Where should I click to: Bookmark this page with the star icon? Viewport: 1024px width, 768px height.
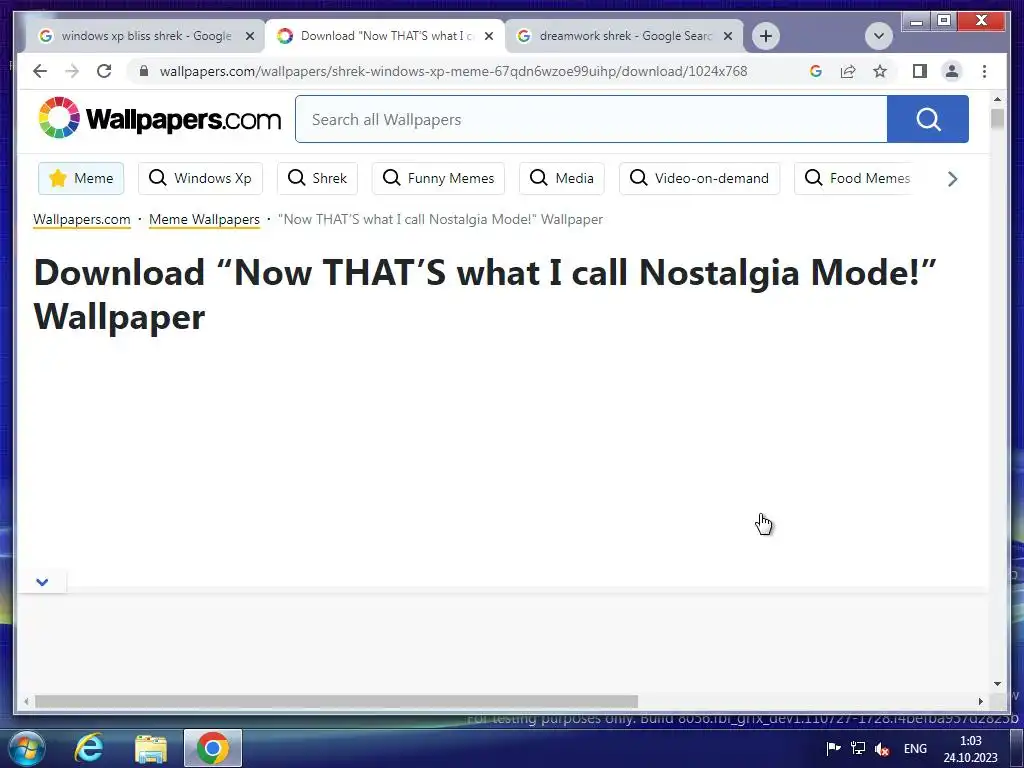(880, 71)
